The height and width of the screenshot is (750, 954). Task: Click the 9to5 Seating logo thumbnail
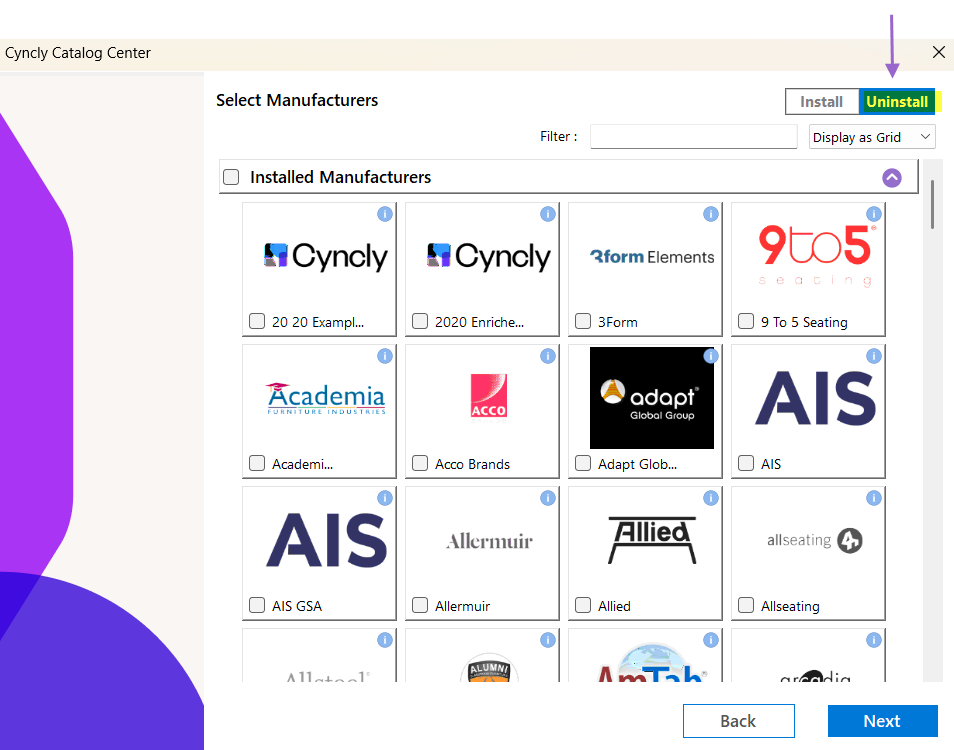click(817, 255)
